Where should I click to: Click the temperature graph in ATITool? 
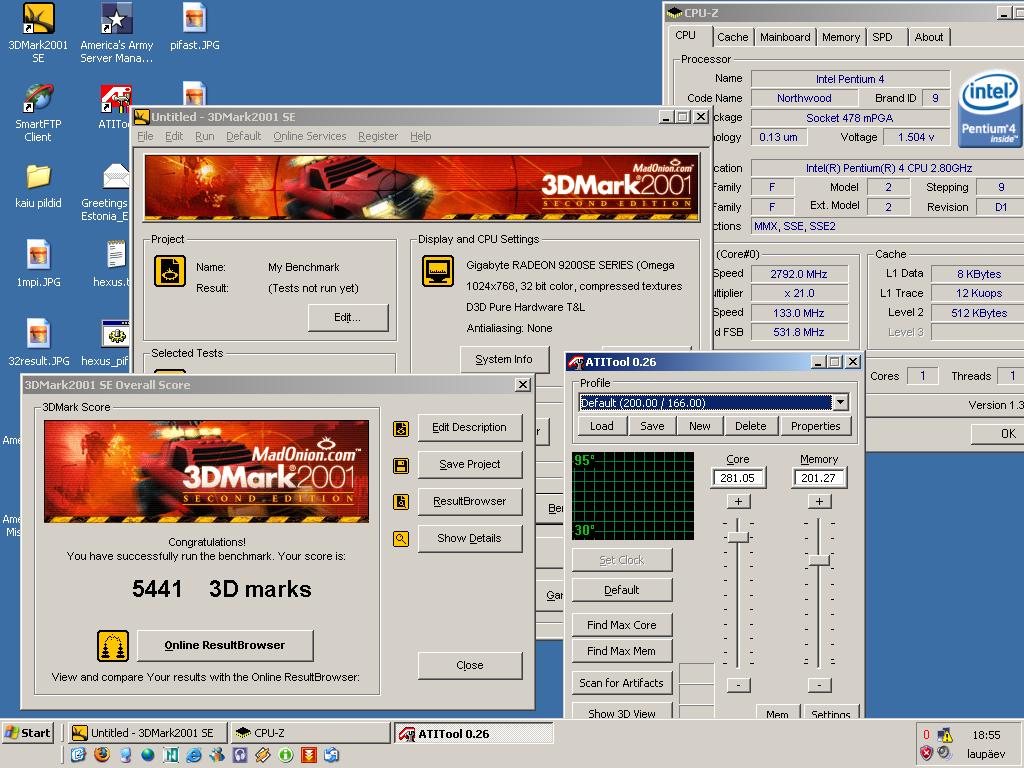point(633,496)
